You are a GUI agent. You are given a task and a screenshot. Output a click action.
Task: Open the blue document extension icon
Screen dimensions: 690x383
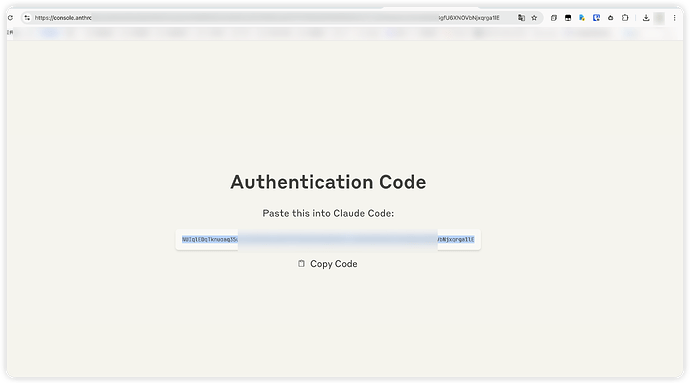point(582,18)
